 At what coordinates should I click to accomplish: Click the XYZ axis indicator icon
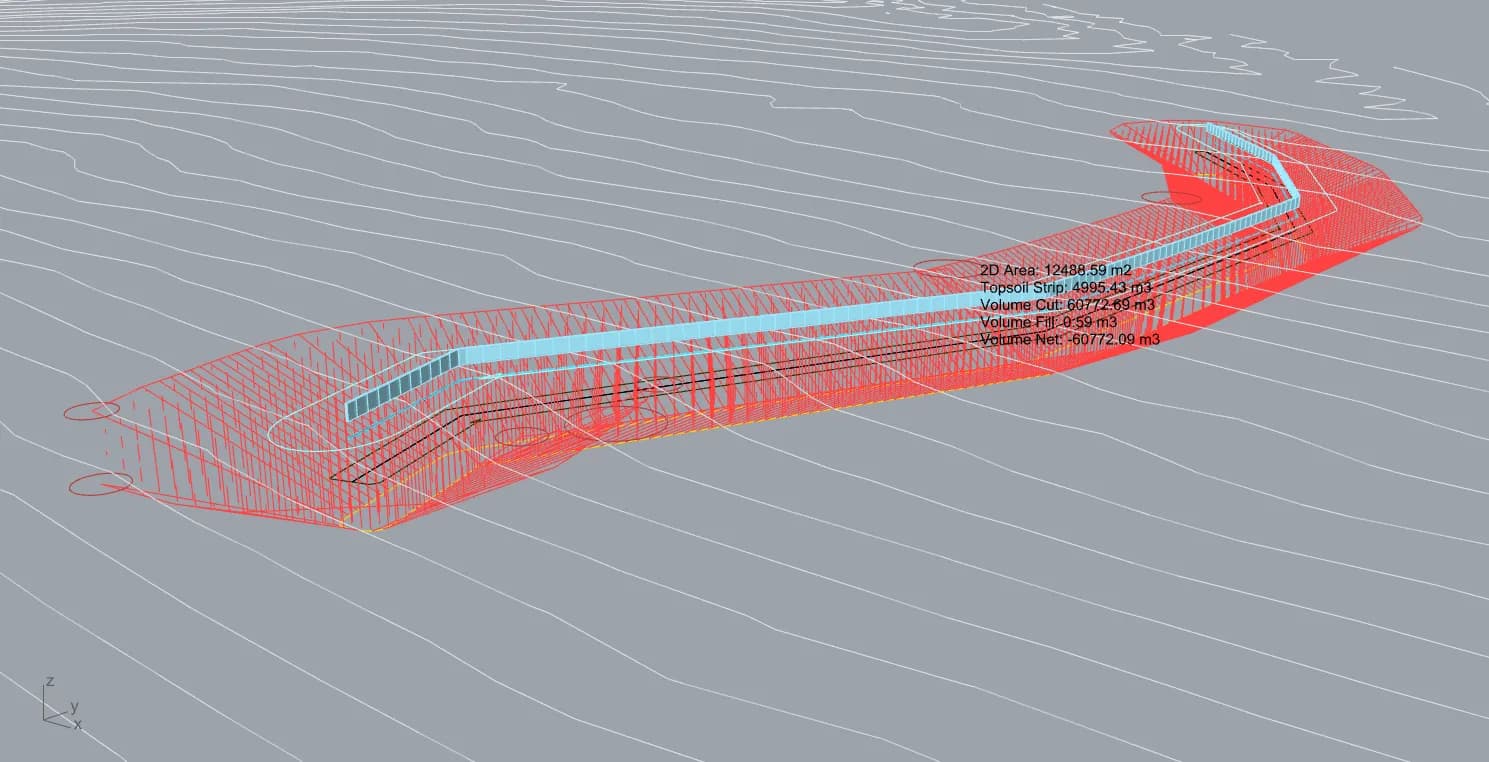pos(62,704)
